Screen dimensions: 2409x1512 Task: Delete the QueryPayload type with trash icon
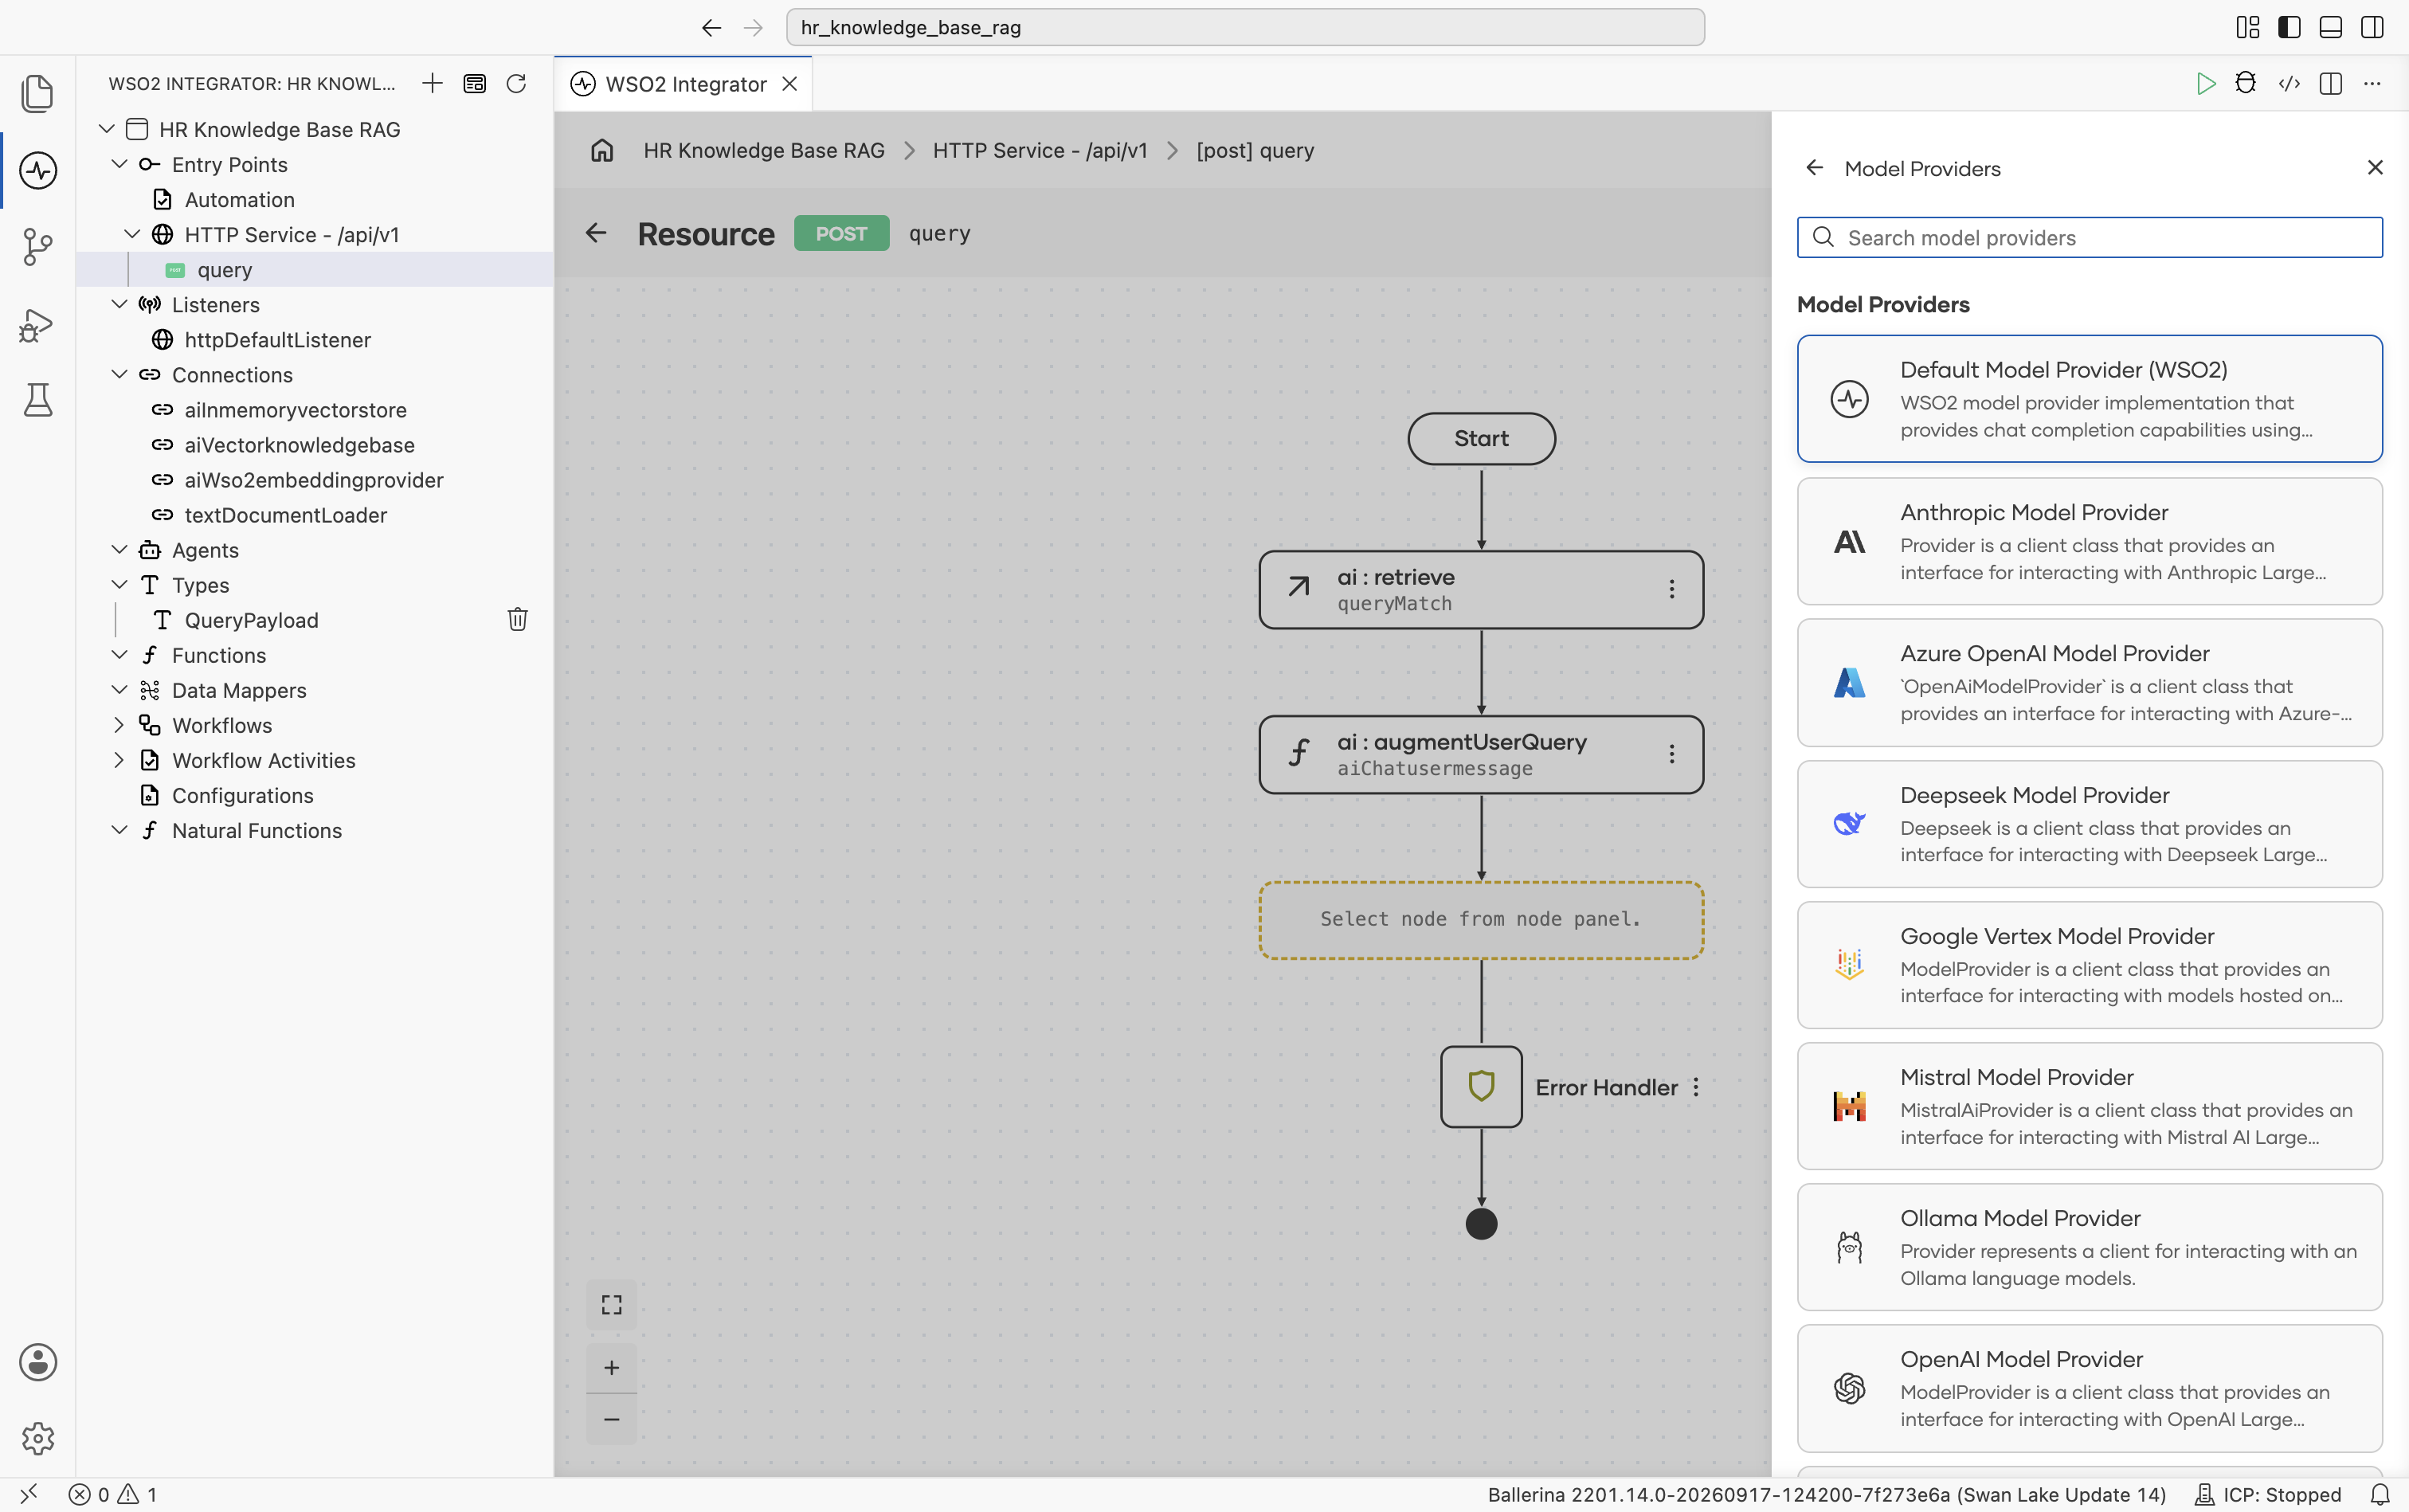click(x=517, y=620)
